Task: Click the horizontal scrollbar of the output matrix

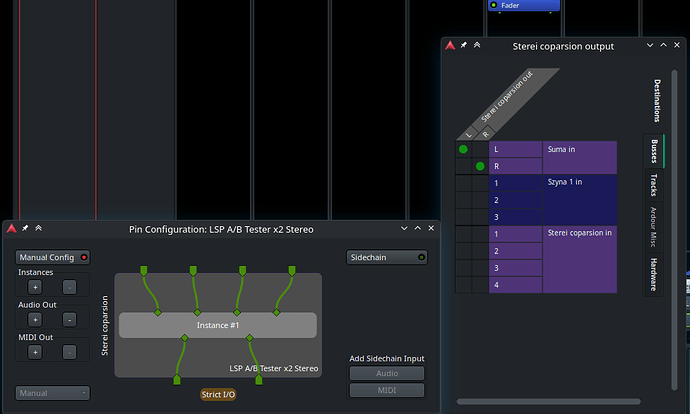Action: [548, 401]
